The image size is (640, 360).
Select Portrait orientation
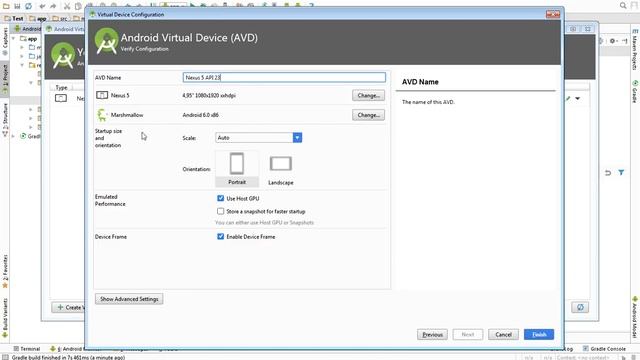tap(237, 169)
